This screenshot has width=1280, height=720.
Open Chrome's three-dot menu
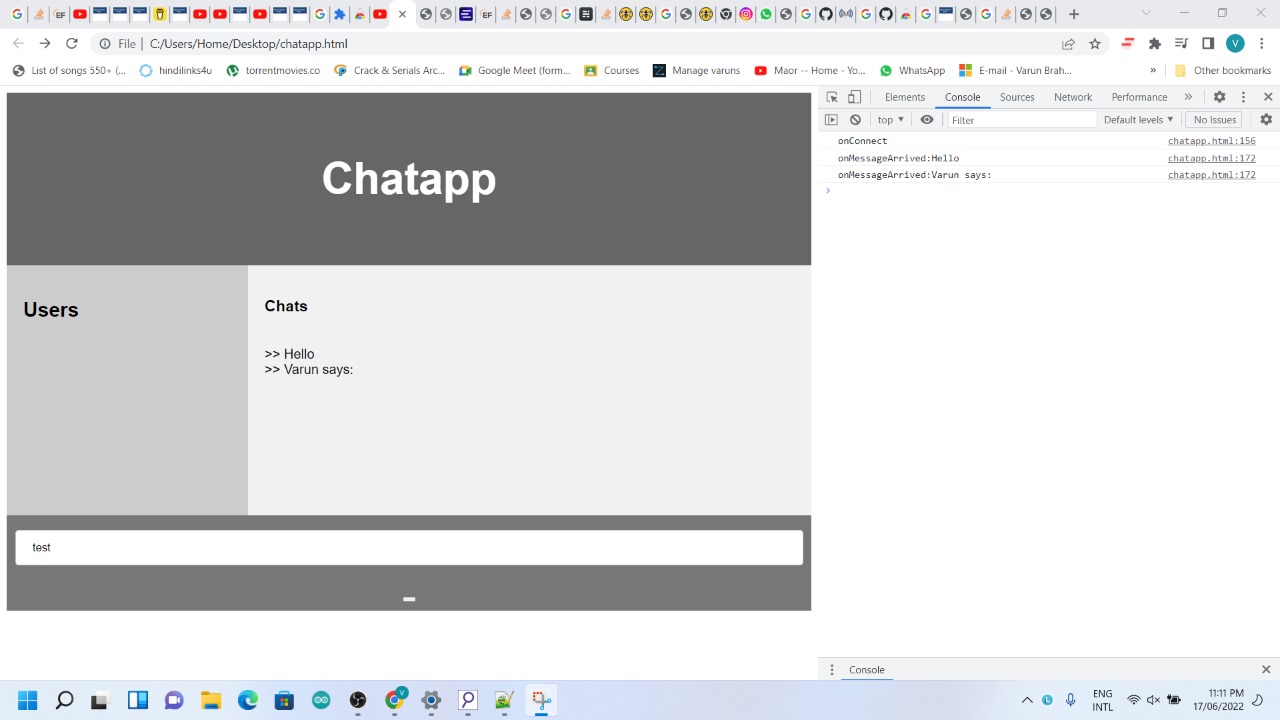[1262, 43]
